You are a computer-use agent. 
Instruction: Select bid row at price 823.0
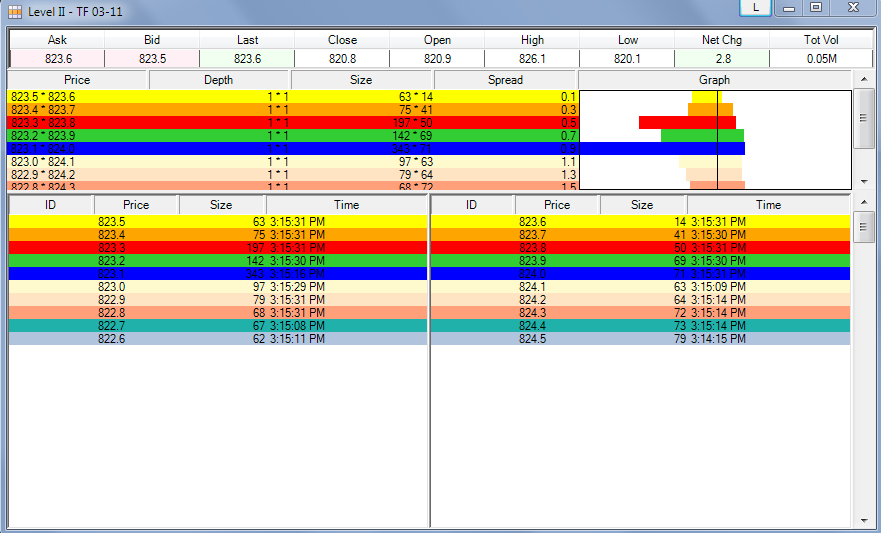pos(218,286)
